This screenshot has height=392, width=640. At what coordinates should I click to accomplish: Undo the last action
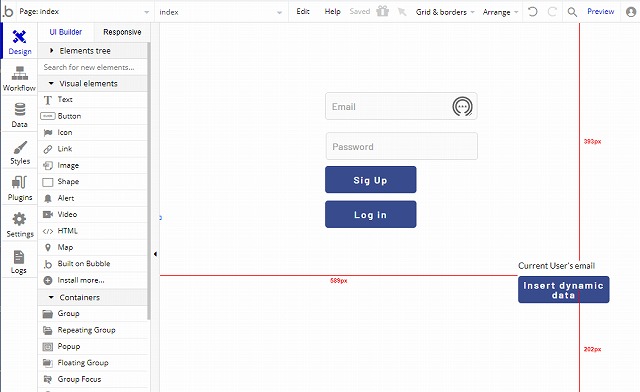[533, 11]
